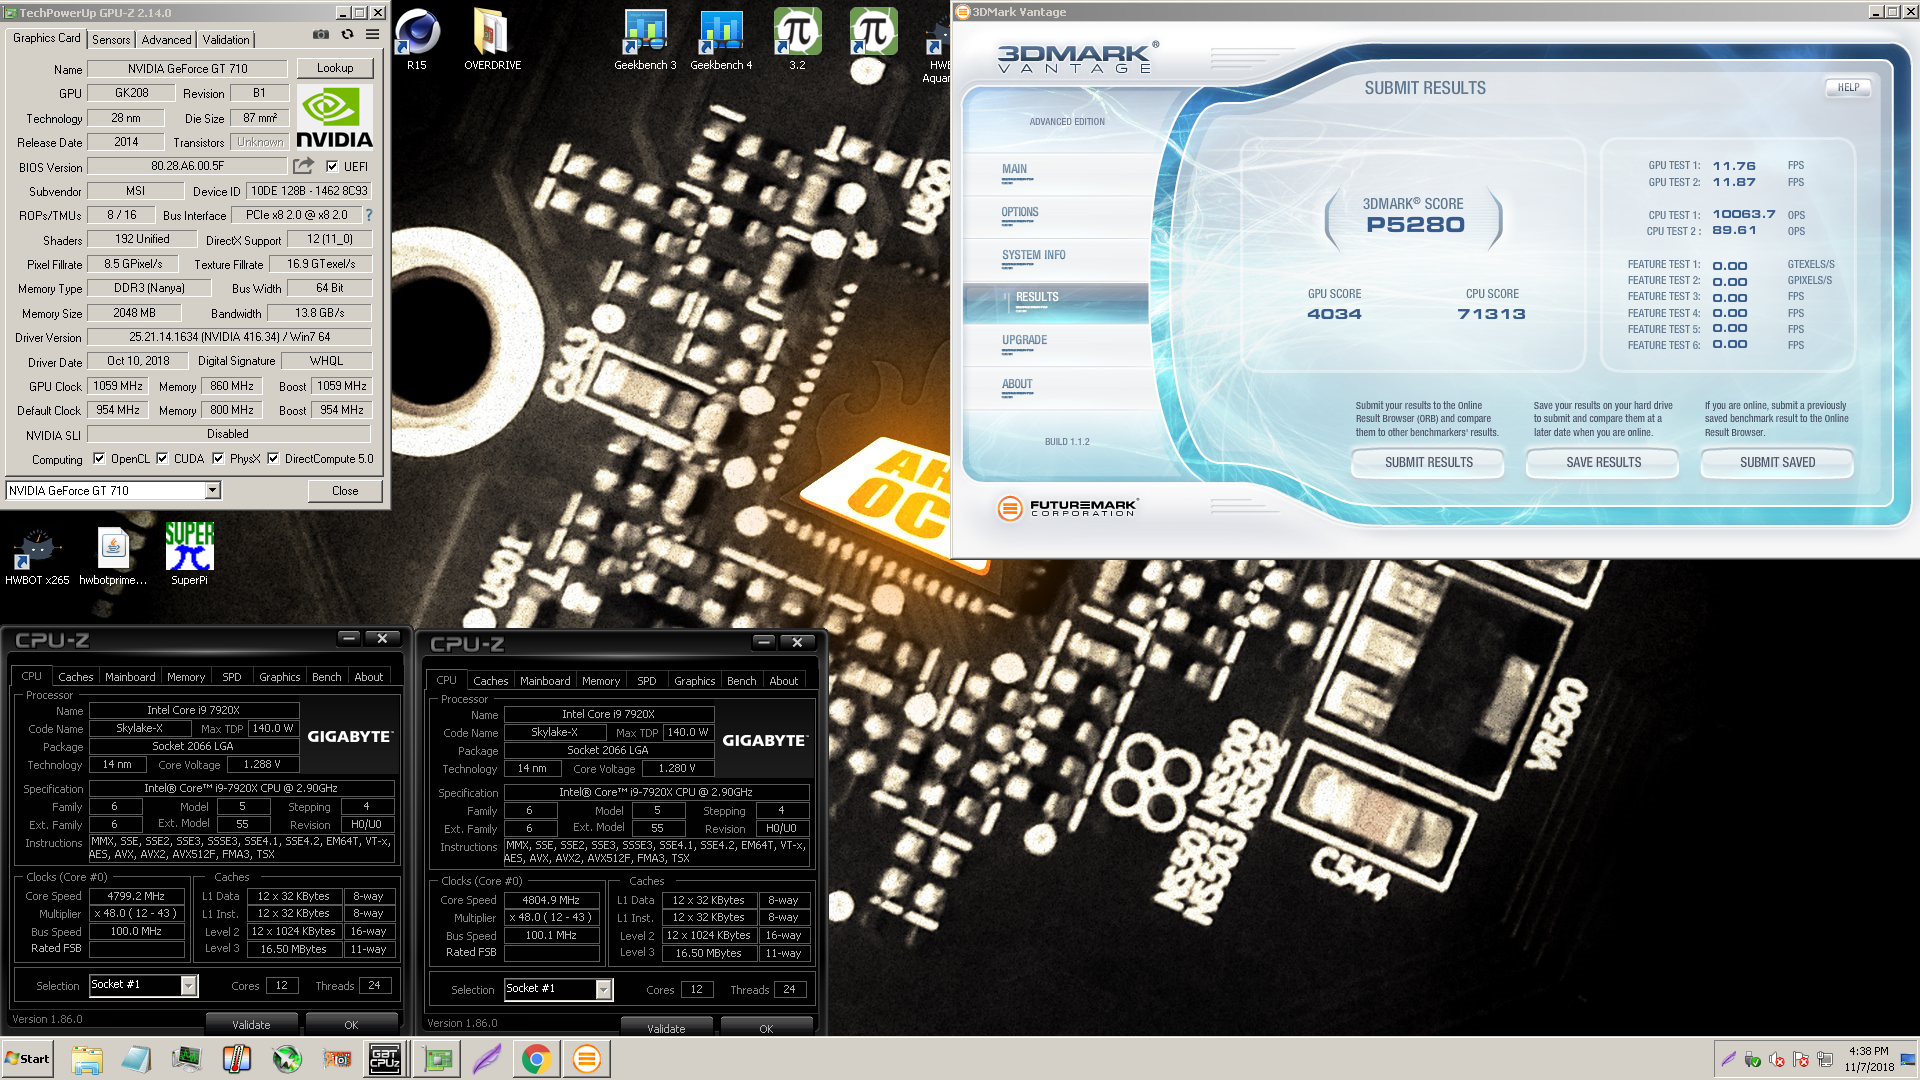The height and width of the screenshot is (1080, 1920).
Task: Click OK in right CPU-Z window
Action: (766, 1028)
